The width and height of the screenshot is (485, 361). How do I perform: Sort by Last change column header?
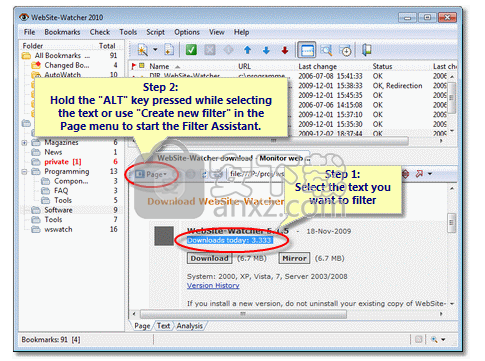(317, 66)
